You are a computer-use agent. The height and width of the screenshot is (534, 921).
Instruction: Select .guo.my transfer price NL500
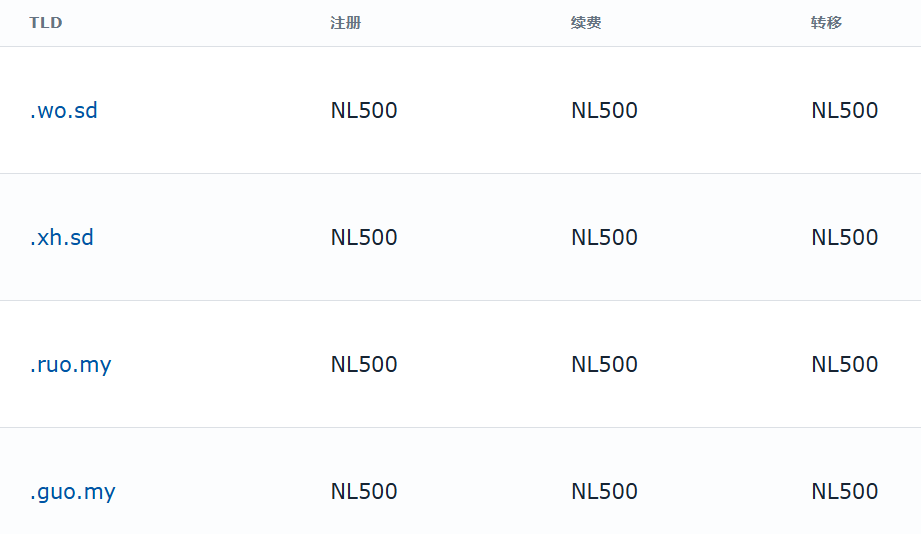845,491
